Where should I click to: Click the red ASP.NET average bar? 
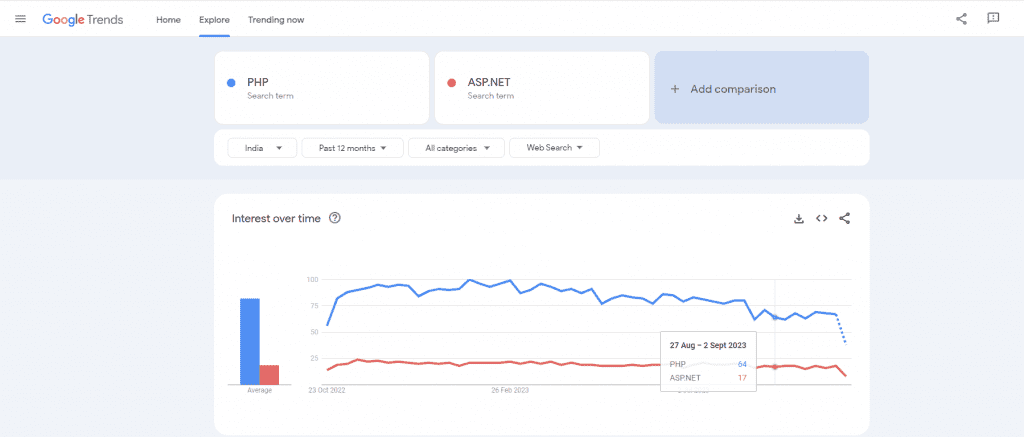coord(269,375)
